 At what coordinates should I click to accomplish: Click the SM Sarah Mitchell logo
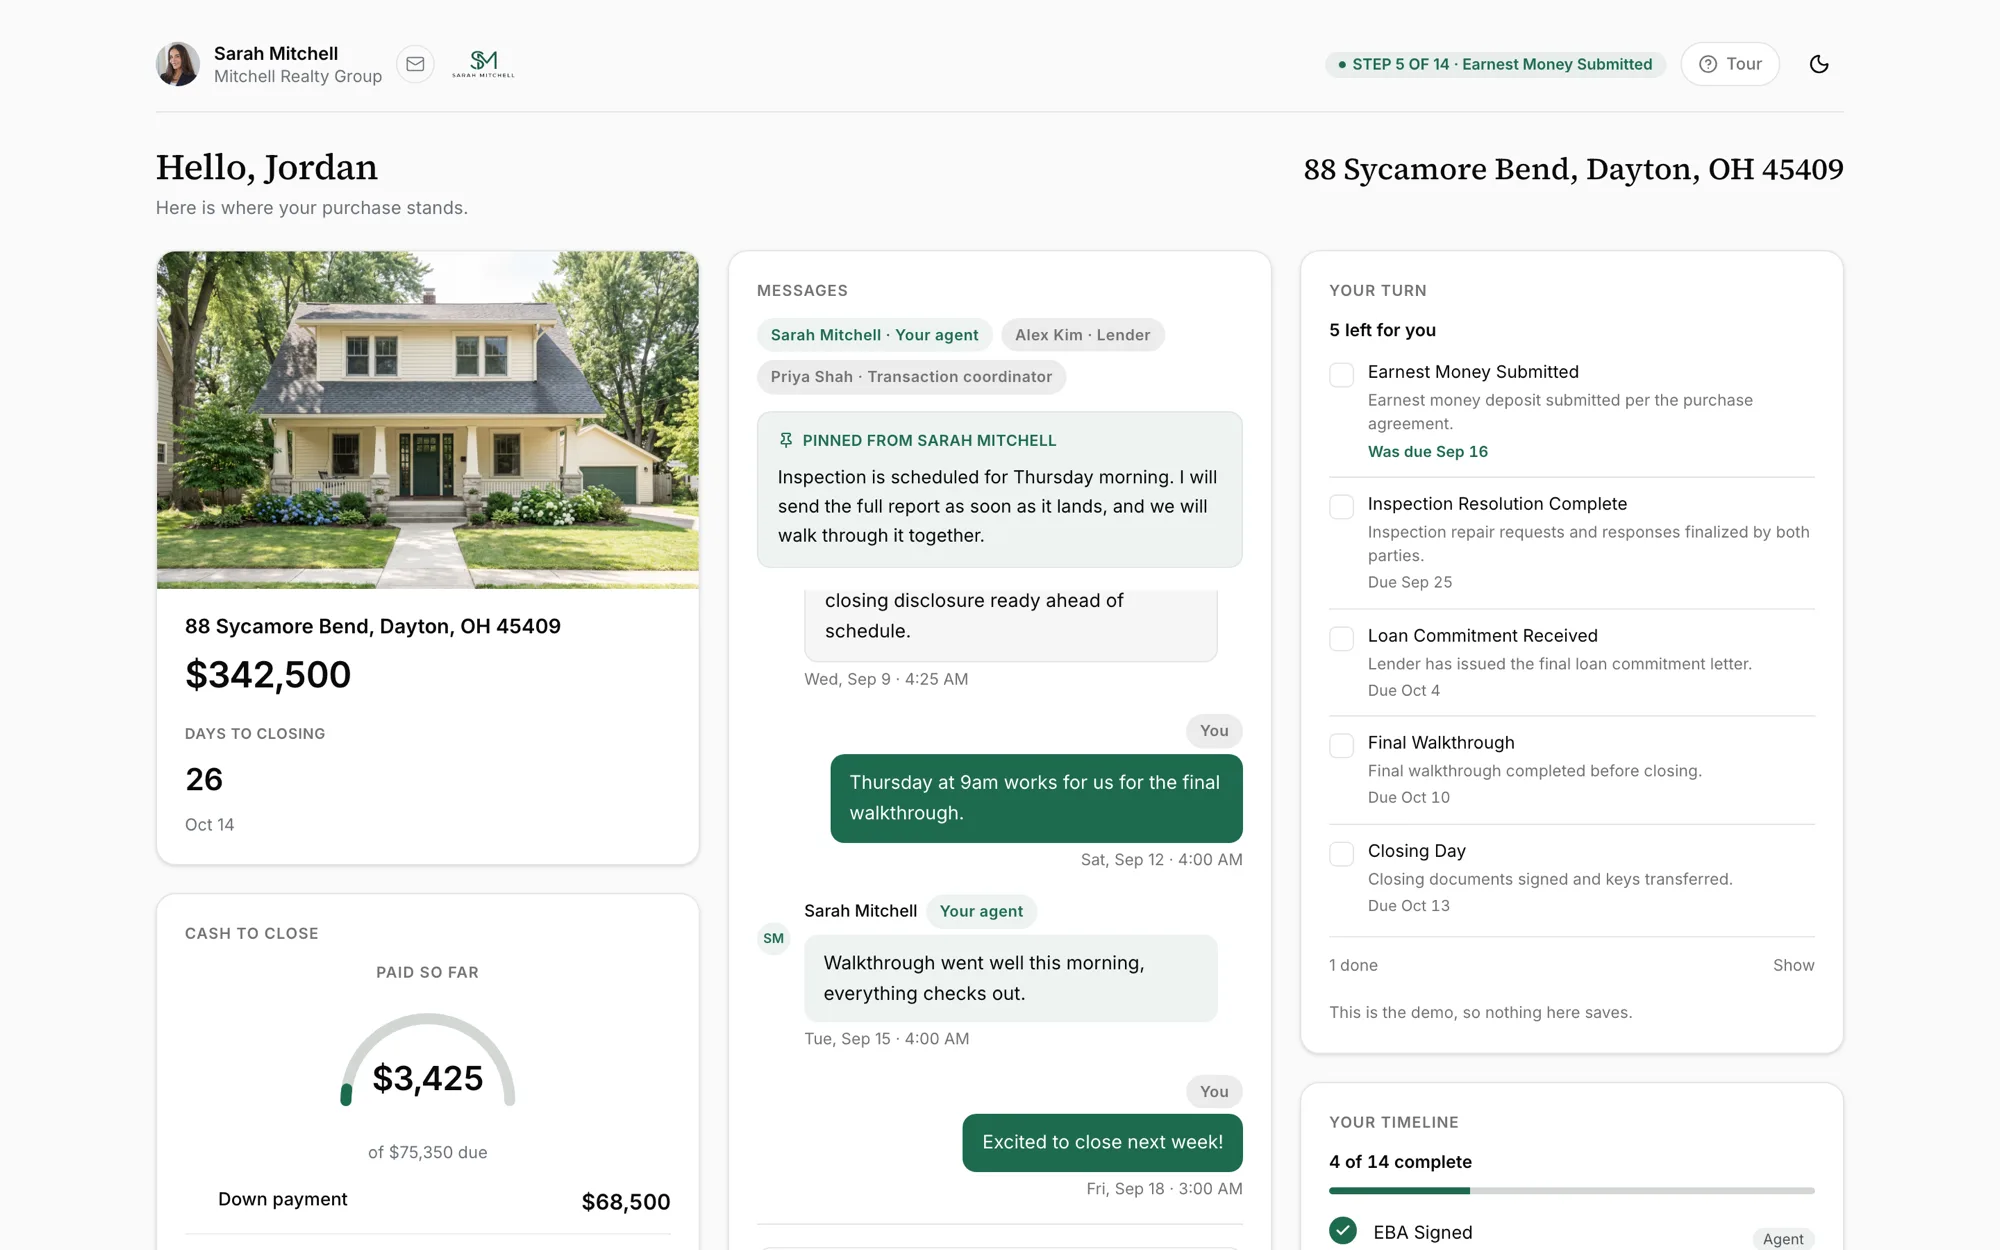(483, 64)
